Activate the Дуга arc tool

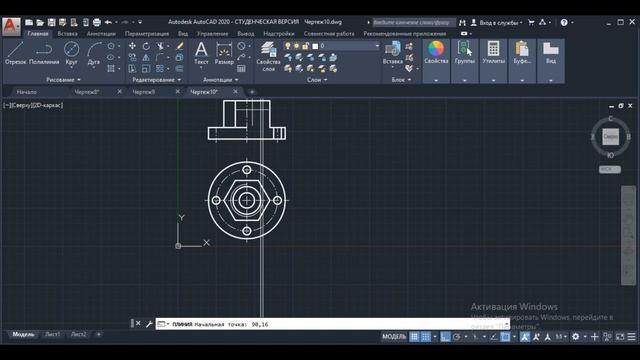94,53
